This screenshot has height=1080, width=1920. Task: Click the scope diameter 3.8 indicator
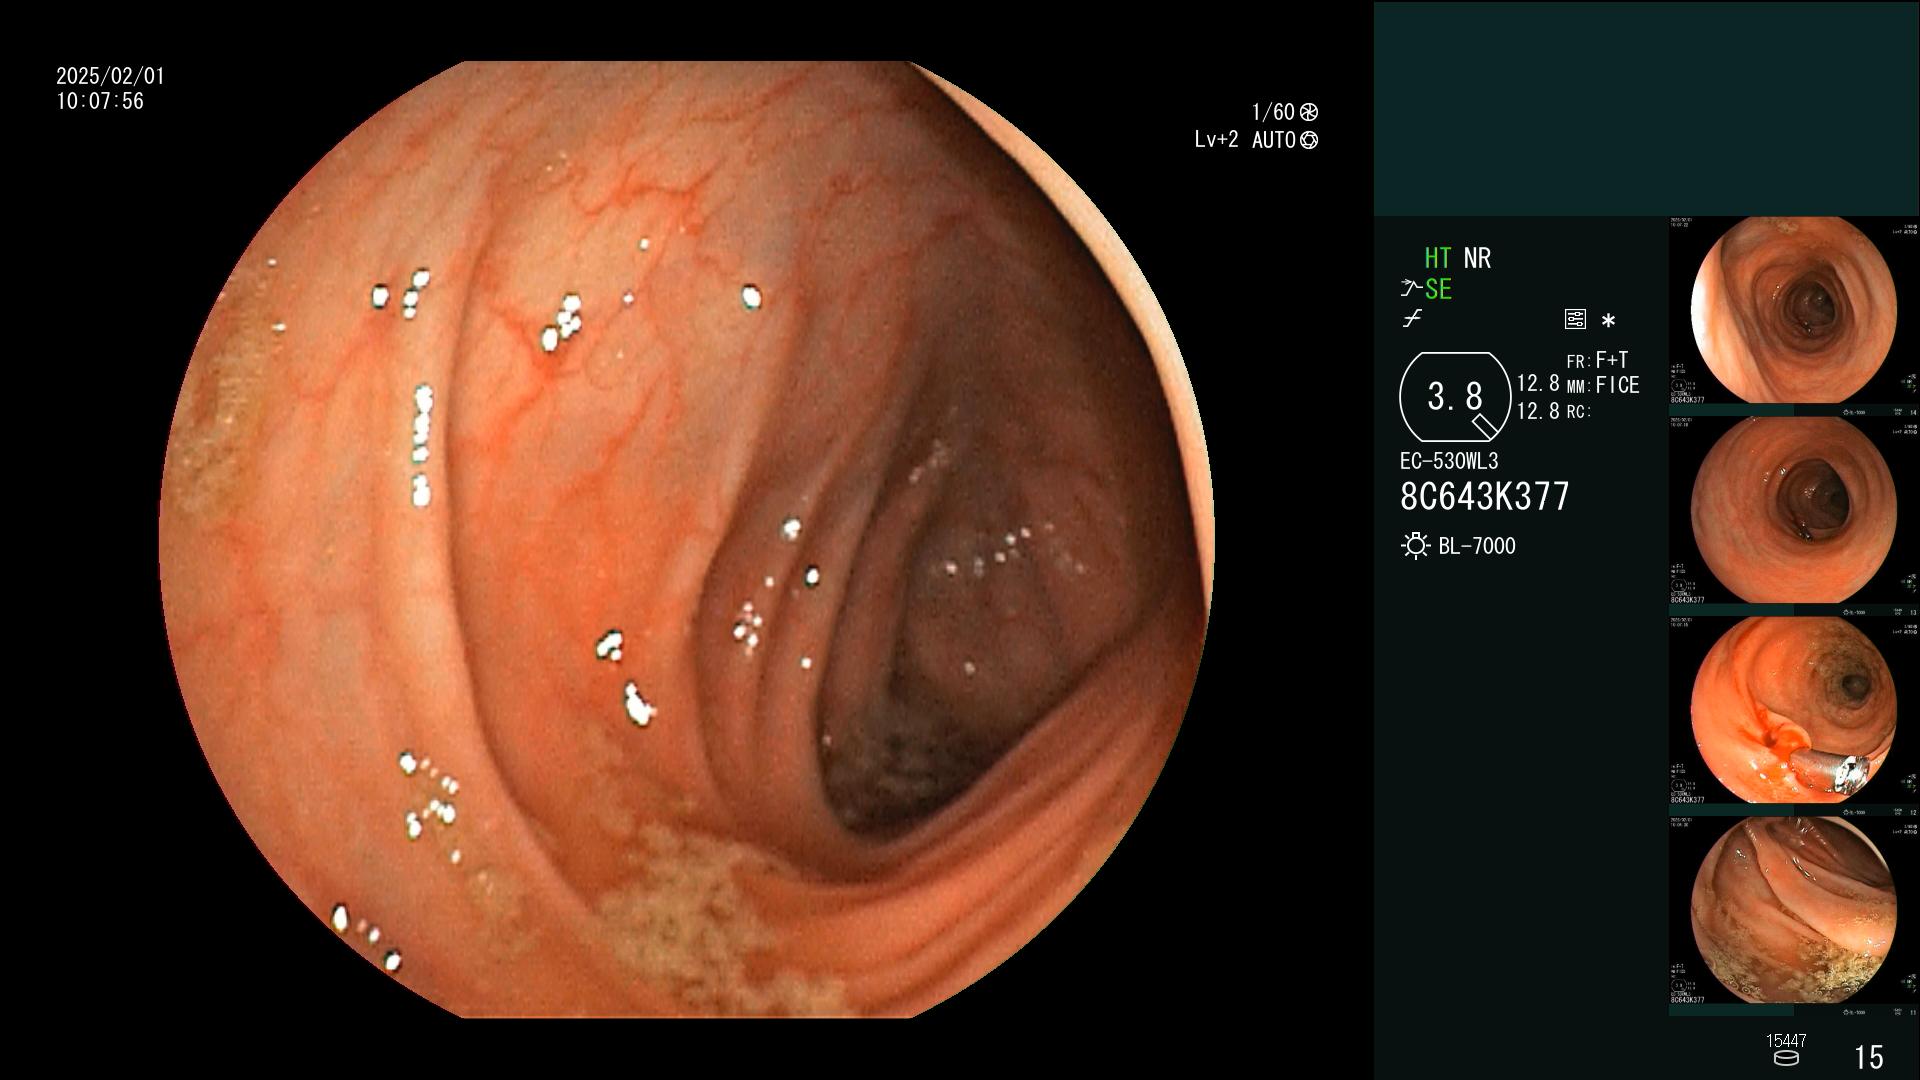point(1455,397)
